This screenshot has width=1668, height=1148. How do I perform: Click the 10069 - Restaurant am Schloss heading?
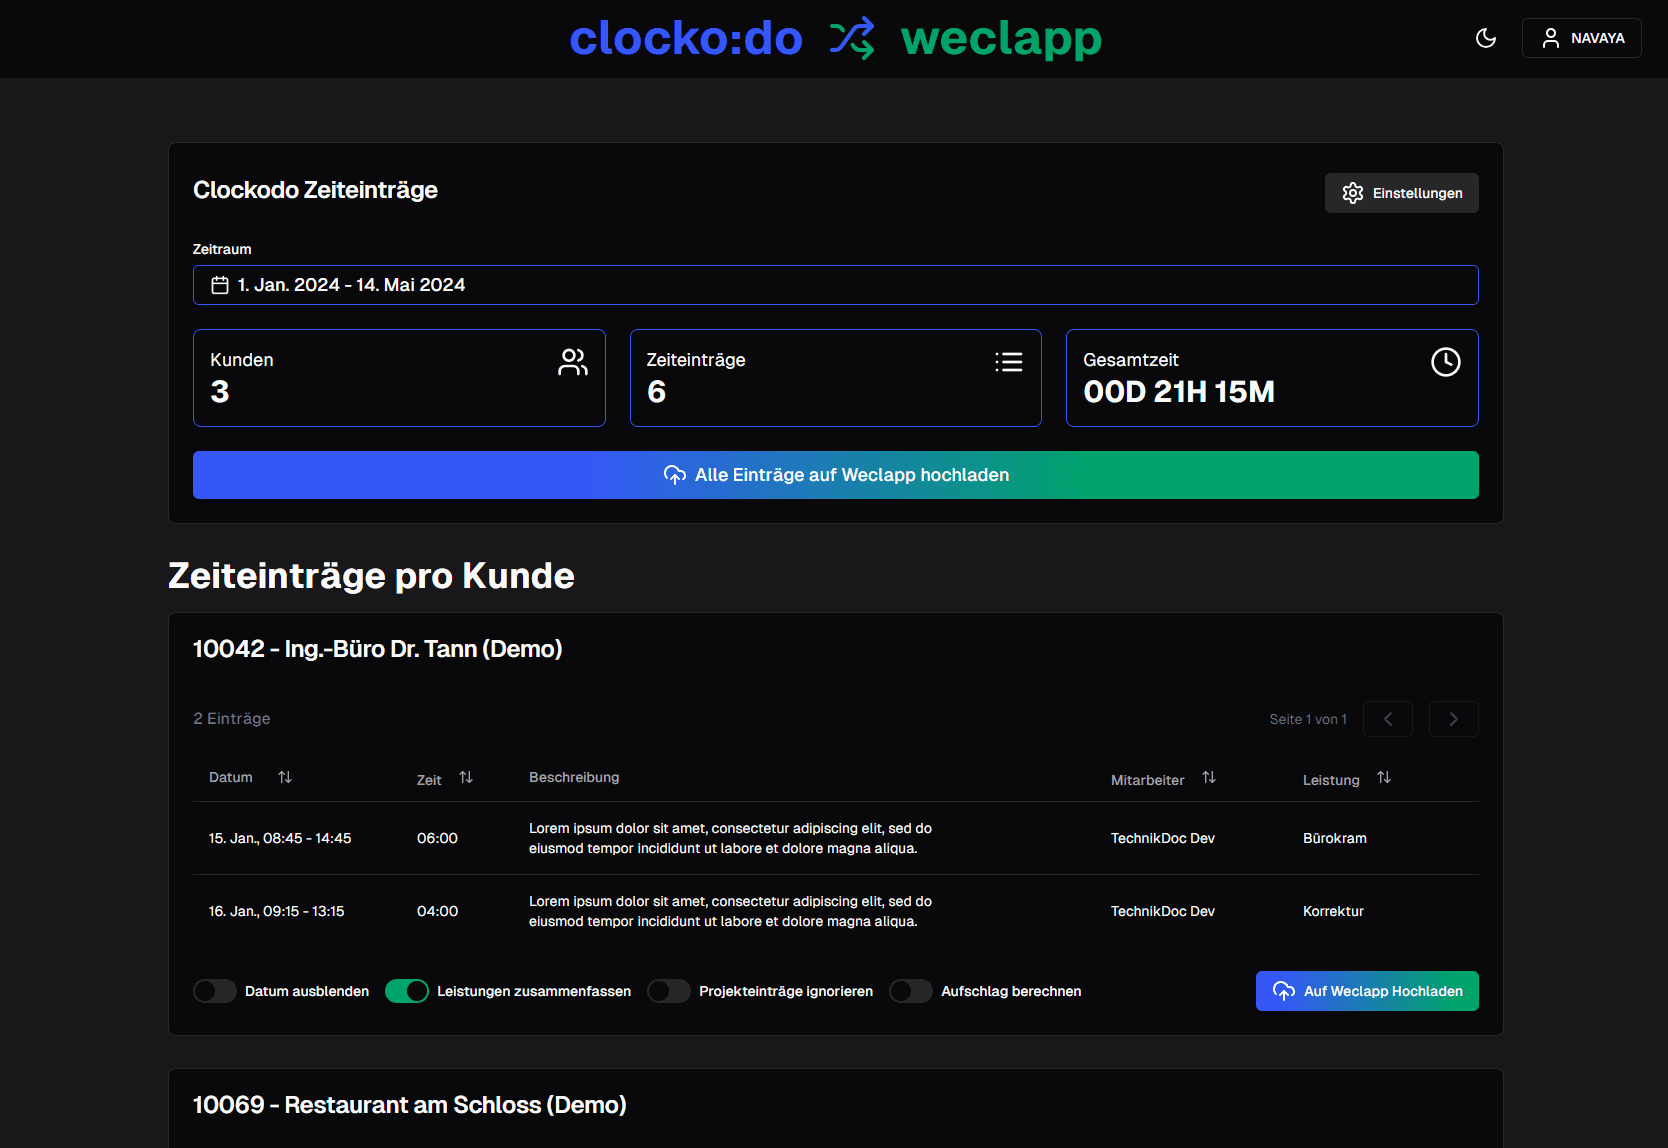[409, 1105]
